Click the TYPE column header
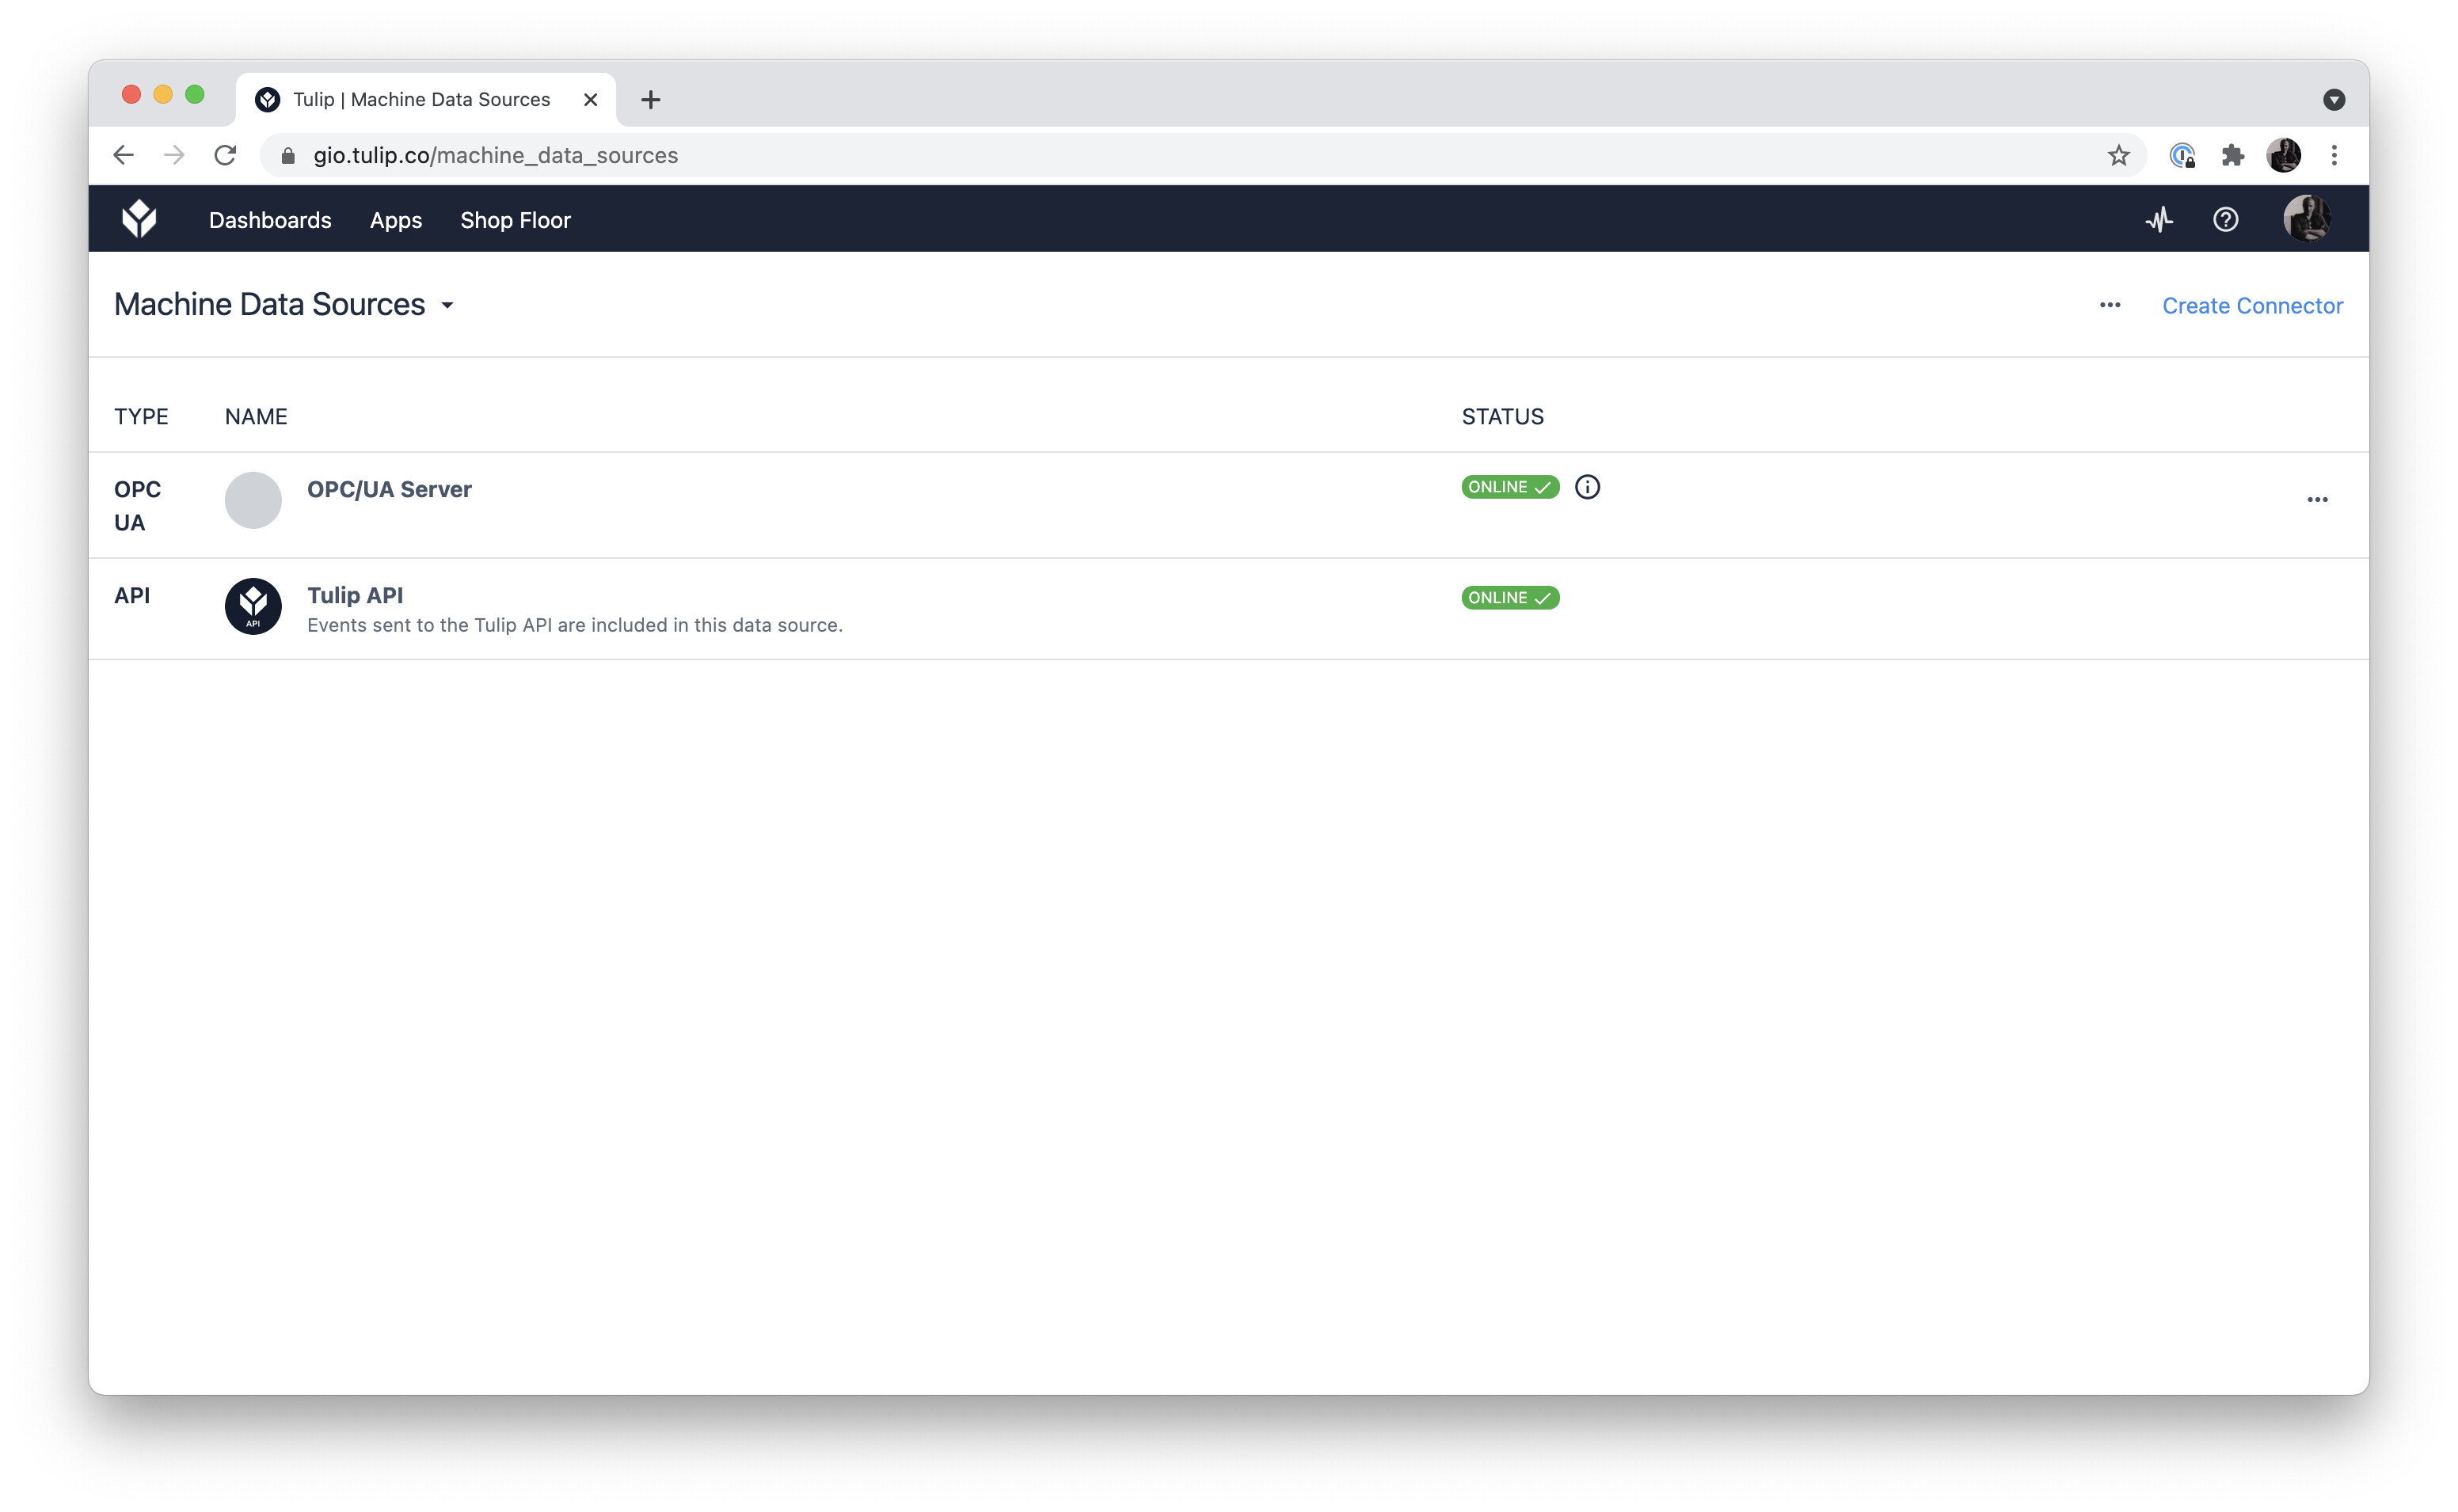The height and width of the screenshot is (1512, 2458). click(141, 416)
